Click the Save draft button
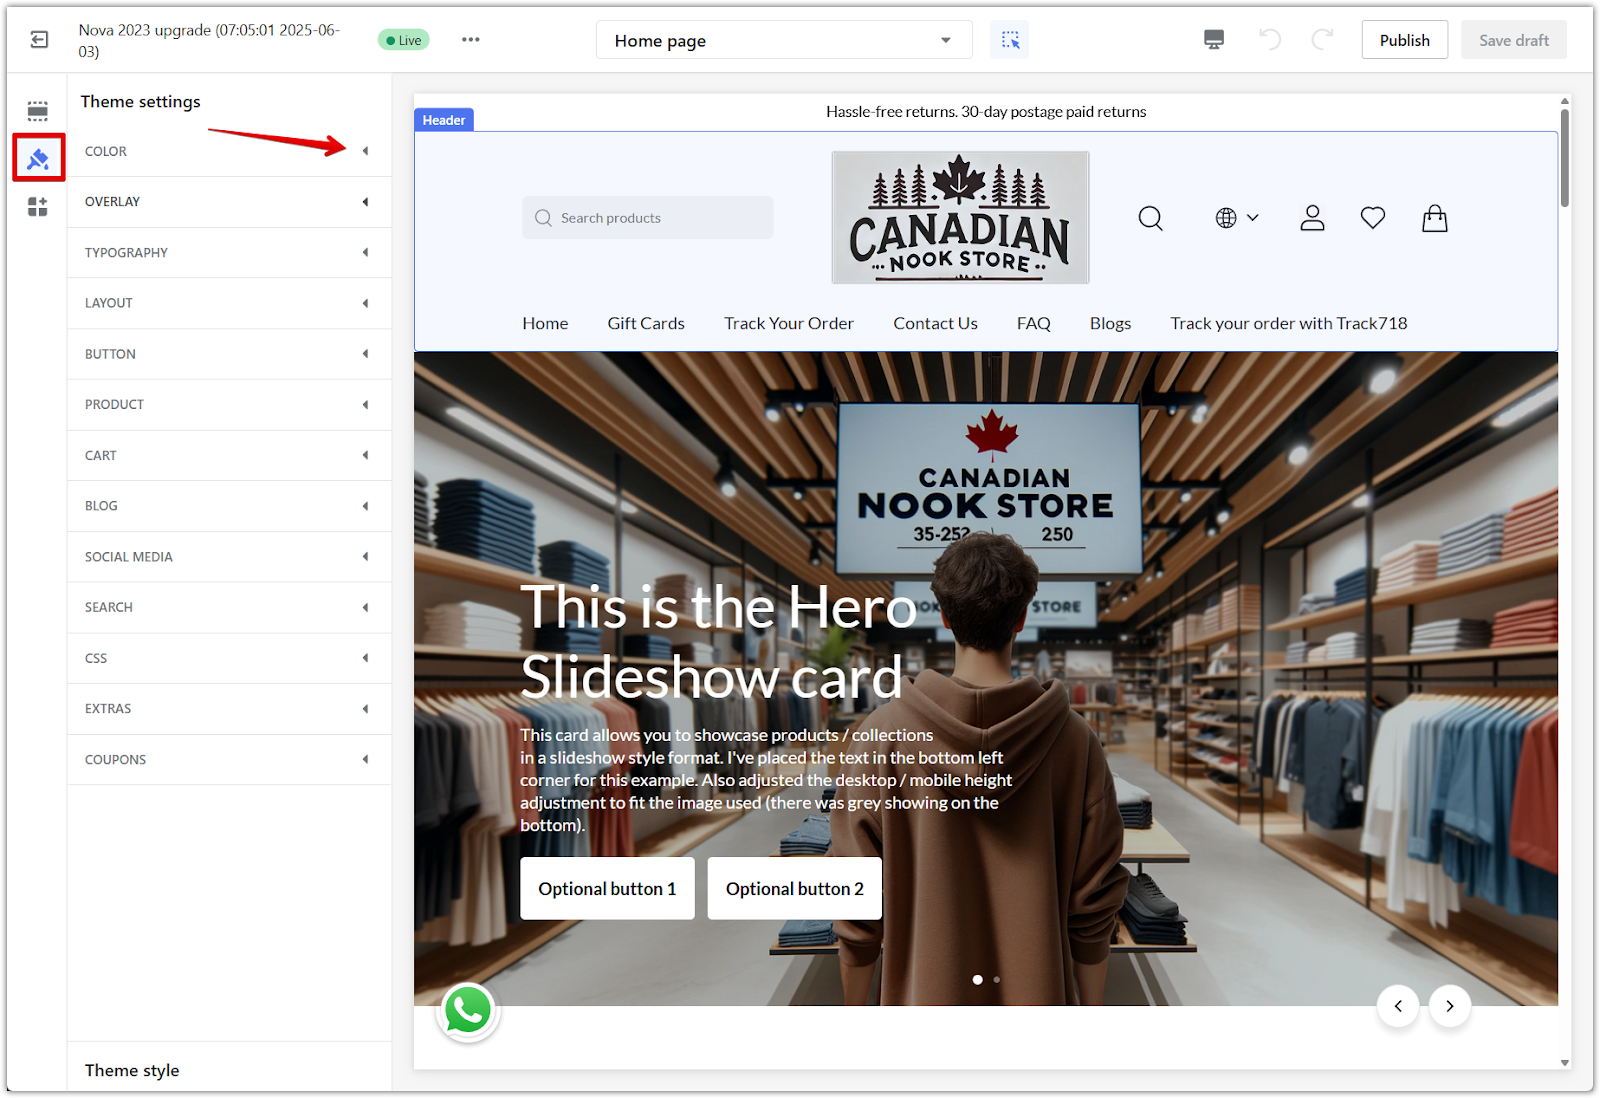Viewport: 1600px width, 1098px height. tap(1514, 40)
